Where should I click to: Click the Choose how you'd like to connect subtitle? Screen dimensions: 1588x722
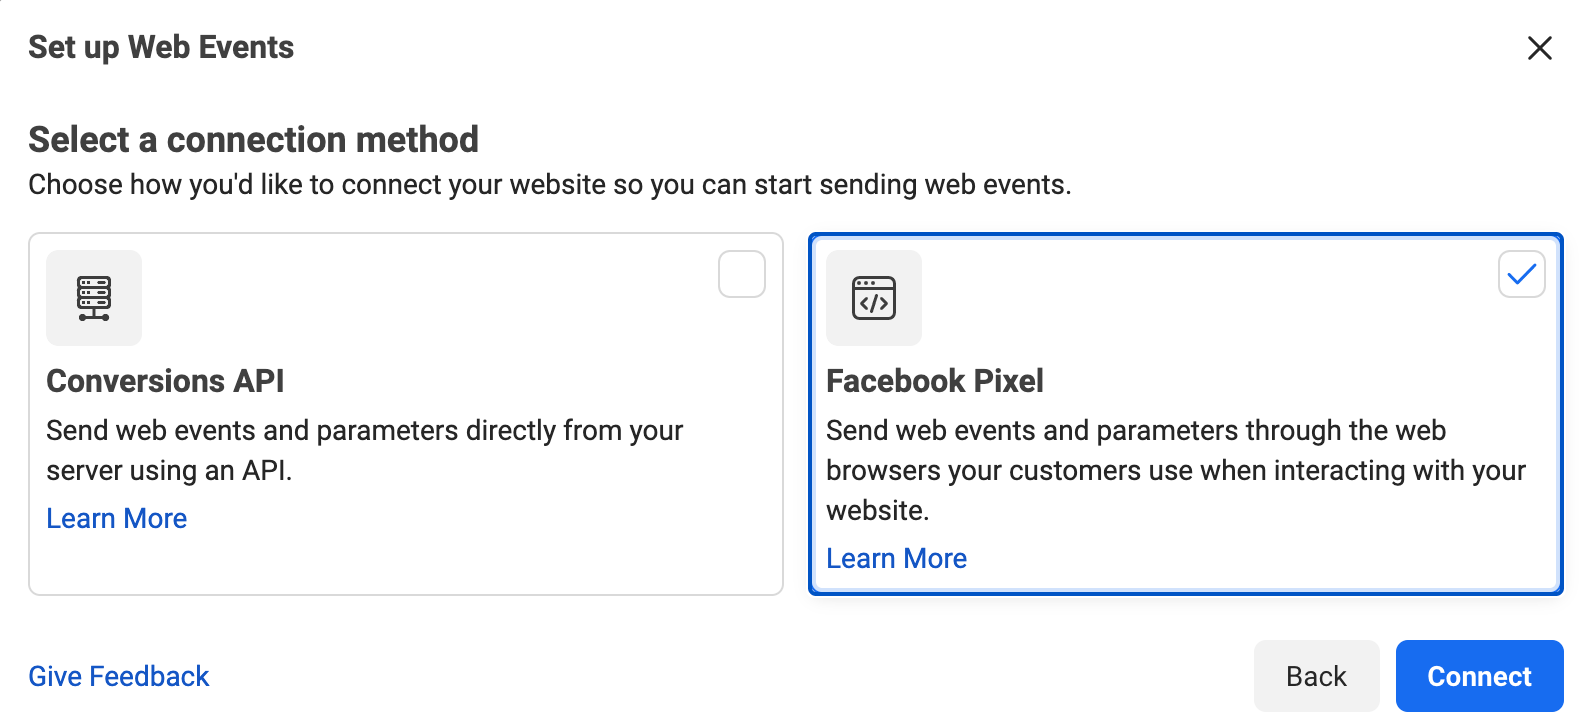(550, 185)
